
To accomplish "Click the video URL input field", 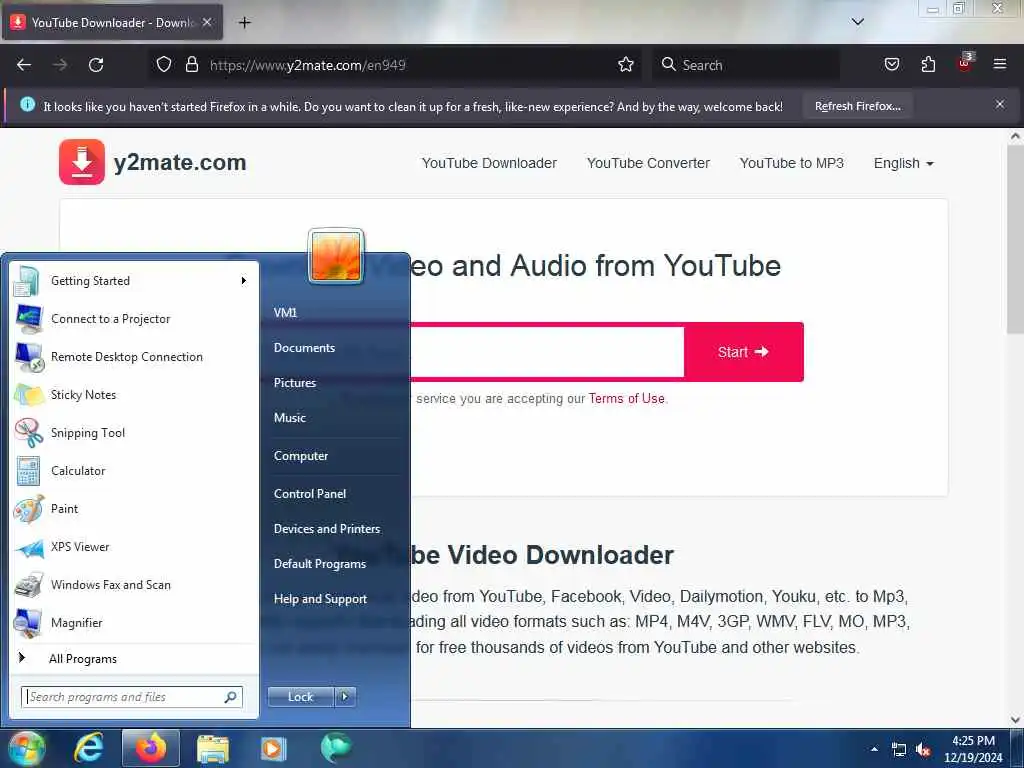I will 547,352.
